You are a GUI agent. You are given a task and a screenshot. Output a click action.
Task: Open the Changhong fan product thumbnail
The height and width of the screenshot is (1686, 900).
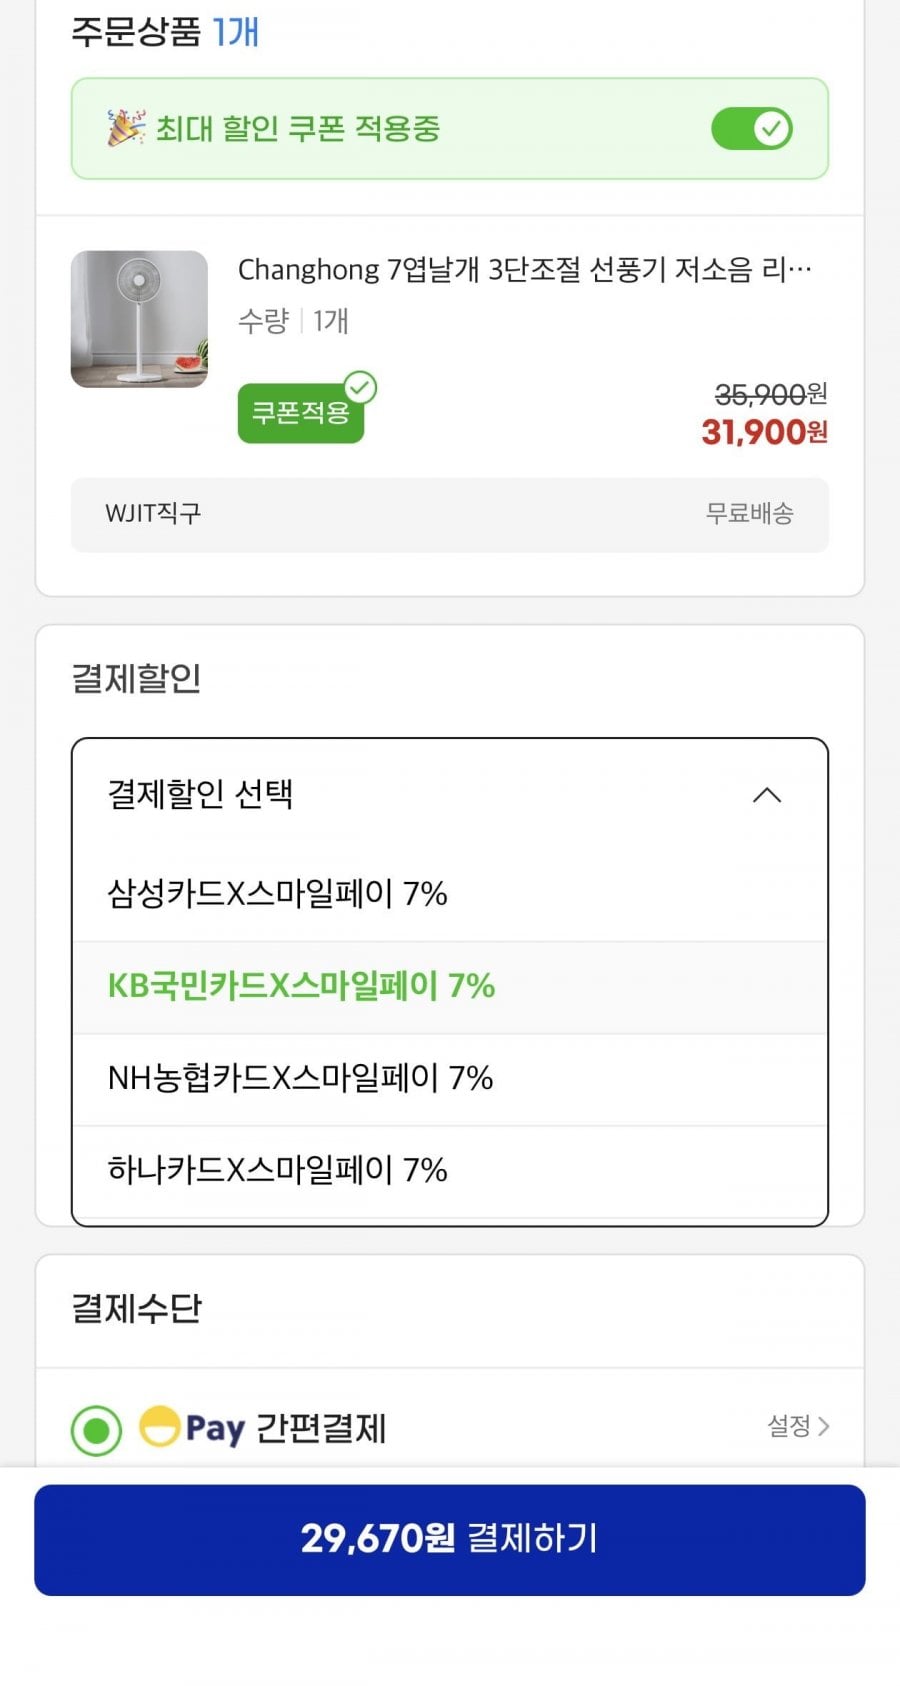(x=139, y=319)
